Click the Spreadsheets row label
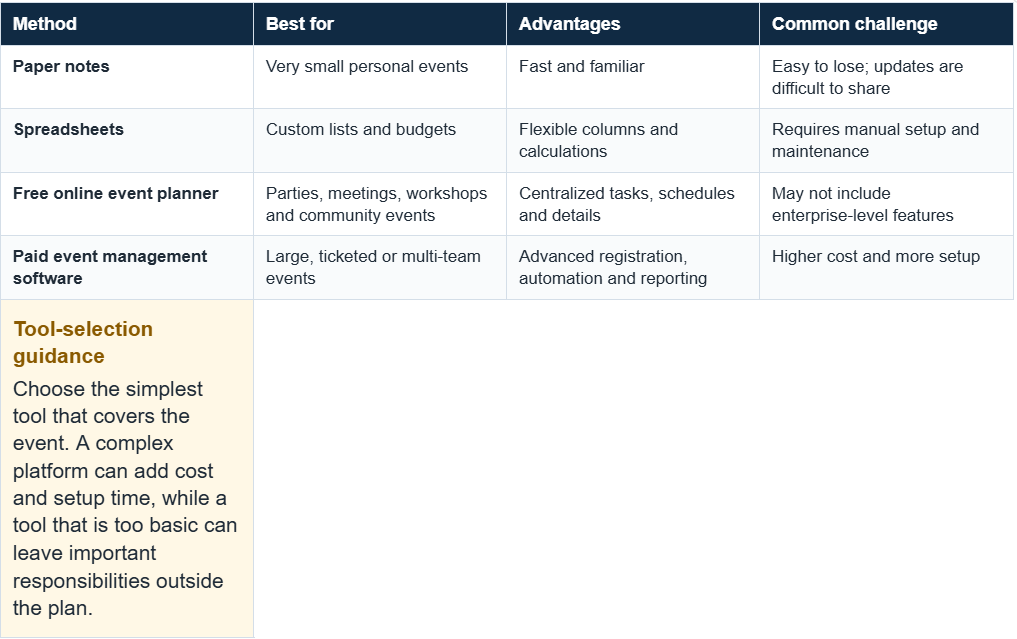Image resolution: width=1017 pixels, height=639 pixels. 69,129
